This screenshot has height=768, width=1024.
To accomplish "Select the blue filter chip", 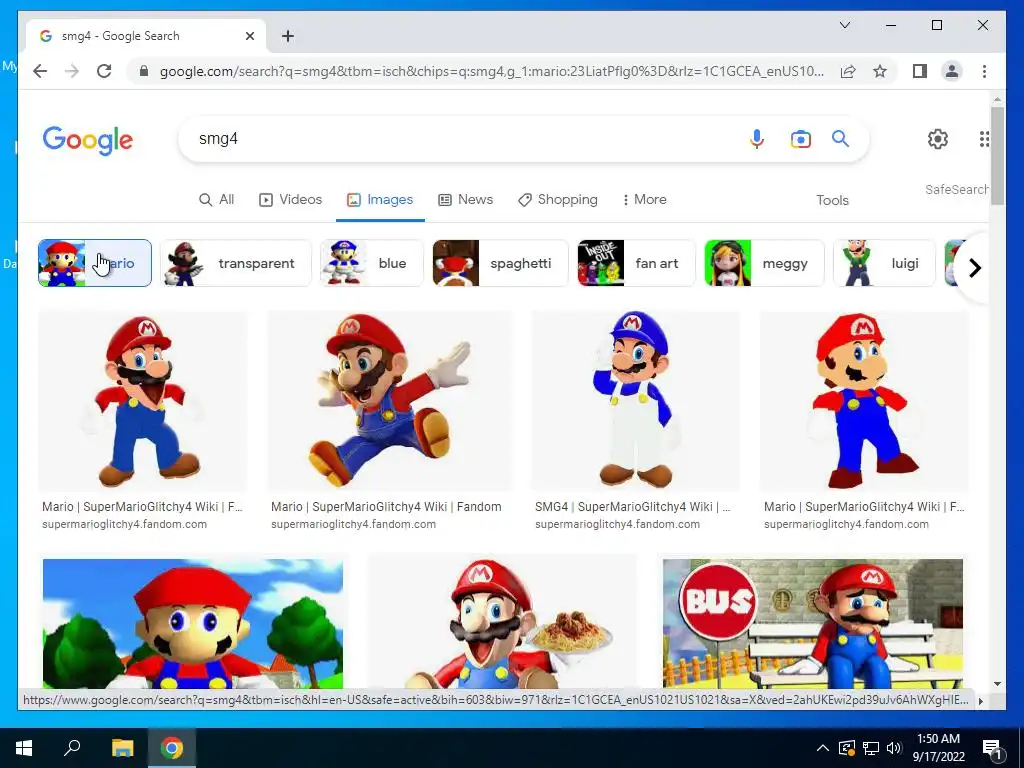I will tap(372, 263).
